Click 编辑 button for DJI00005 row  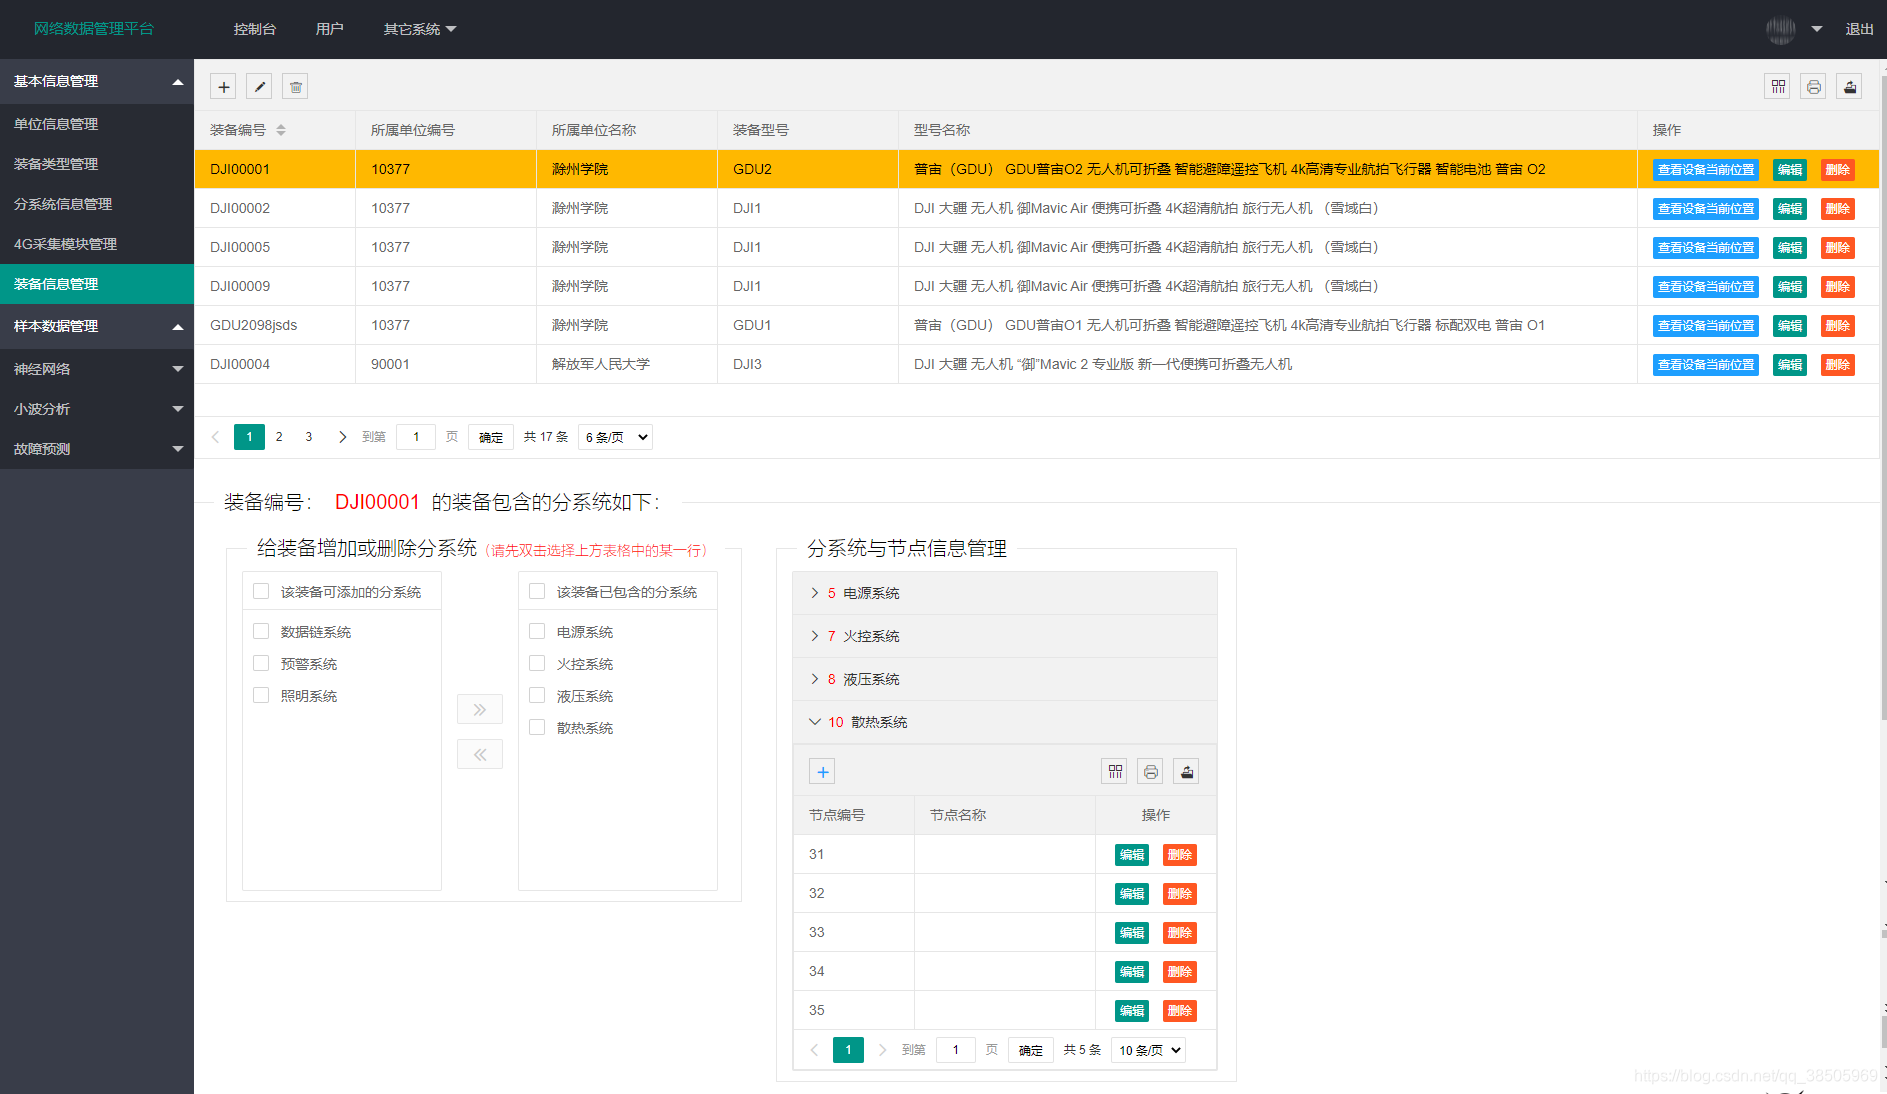1790,248
